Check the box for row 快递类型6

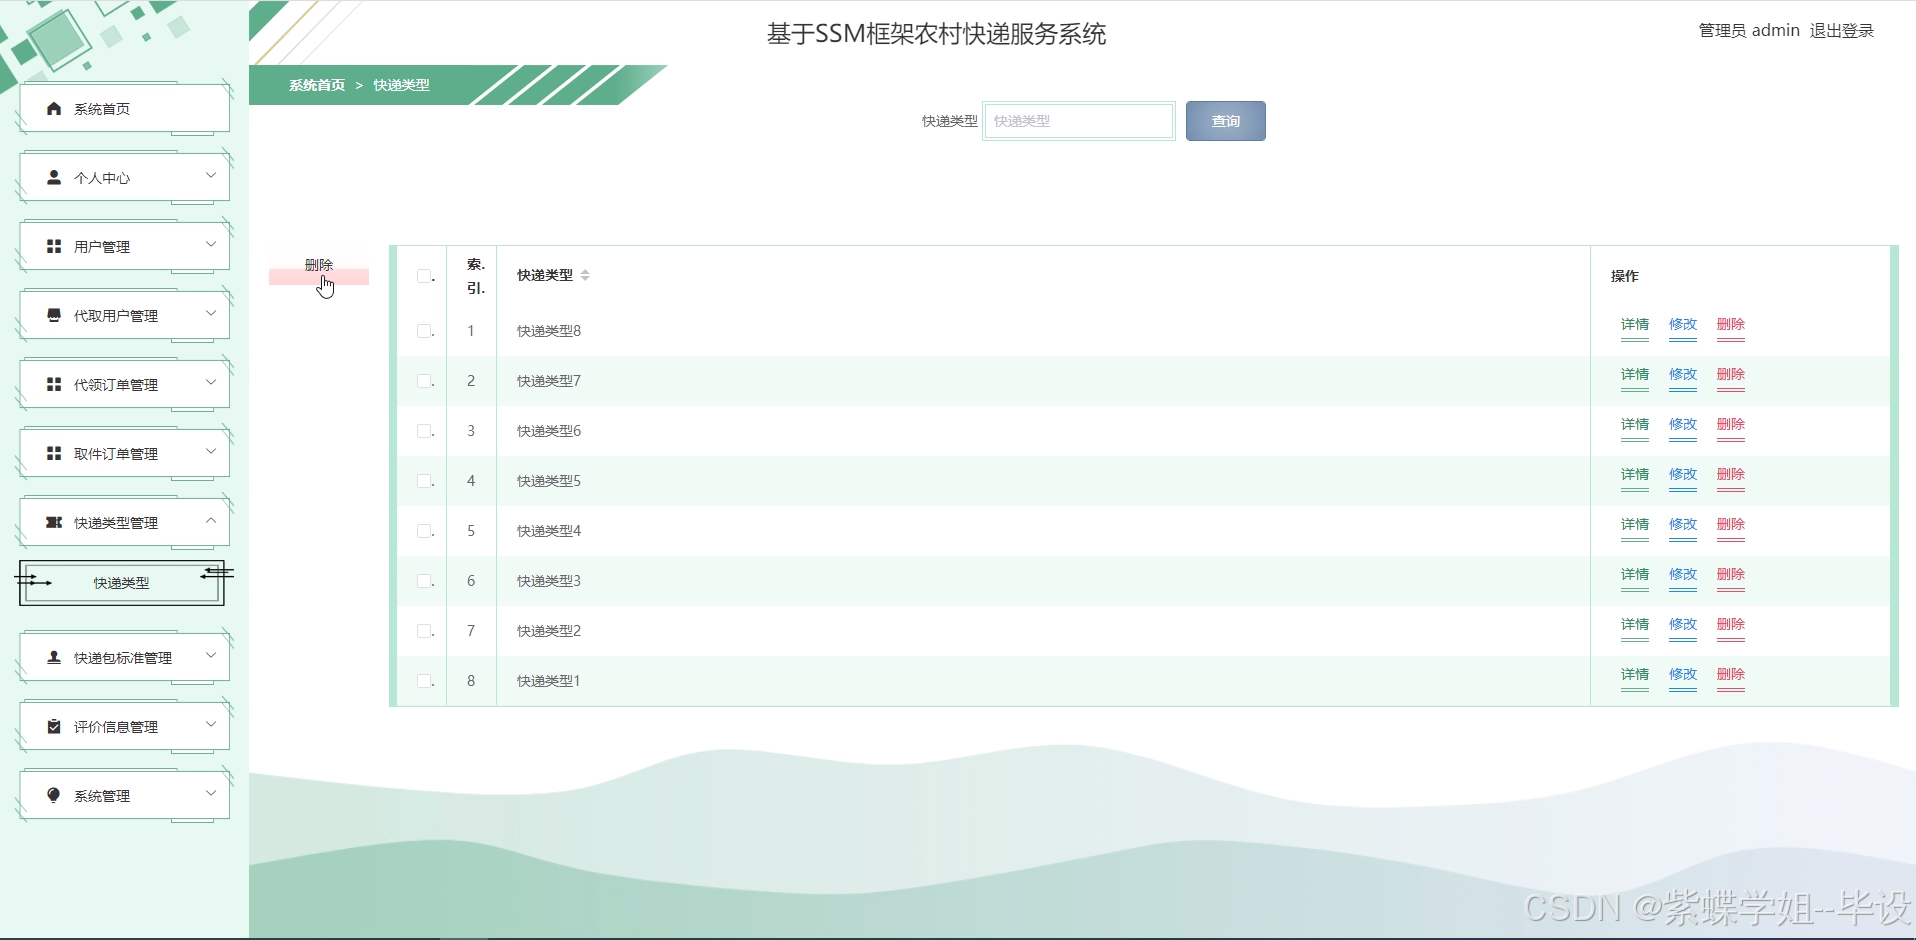click(x=424, y=431)
